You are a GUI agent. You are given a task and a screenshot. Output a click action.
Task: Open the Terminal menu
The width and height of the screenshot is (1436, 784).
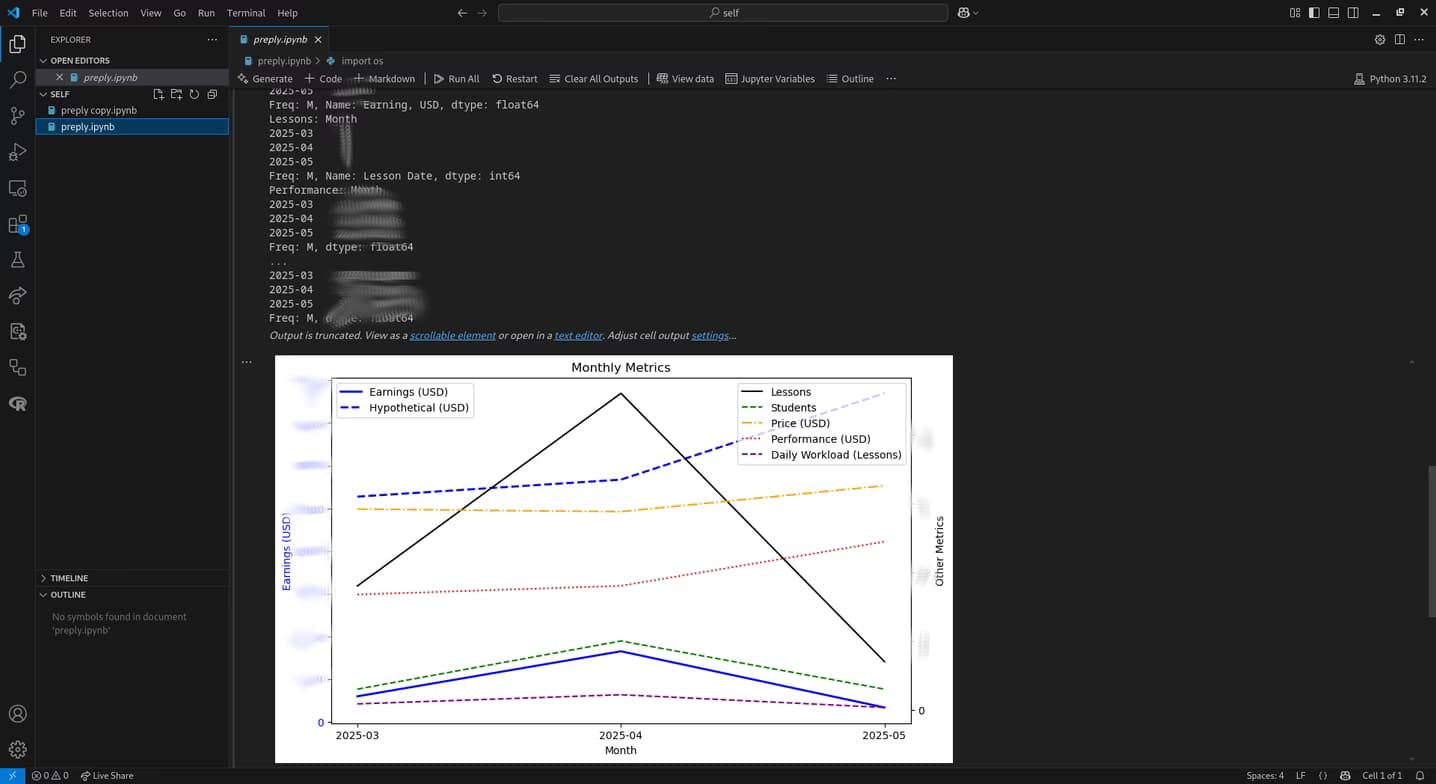point(245,13)
